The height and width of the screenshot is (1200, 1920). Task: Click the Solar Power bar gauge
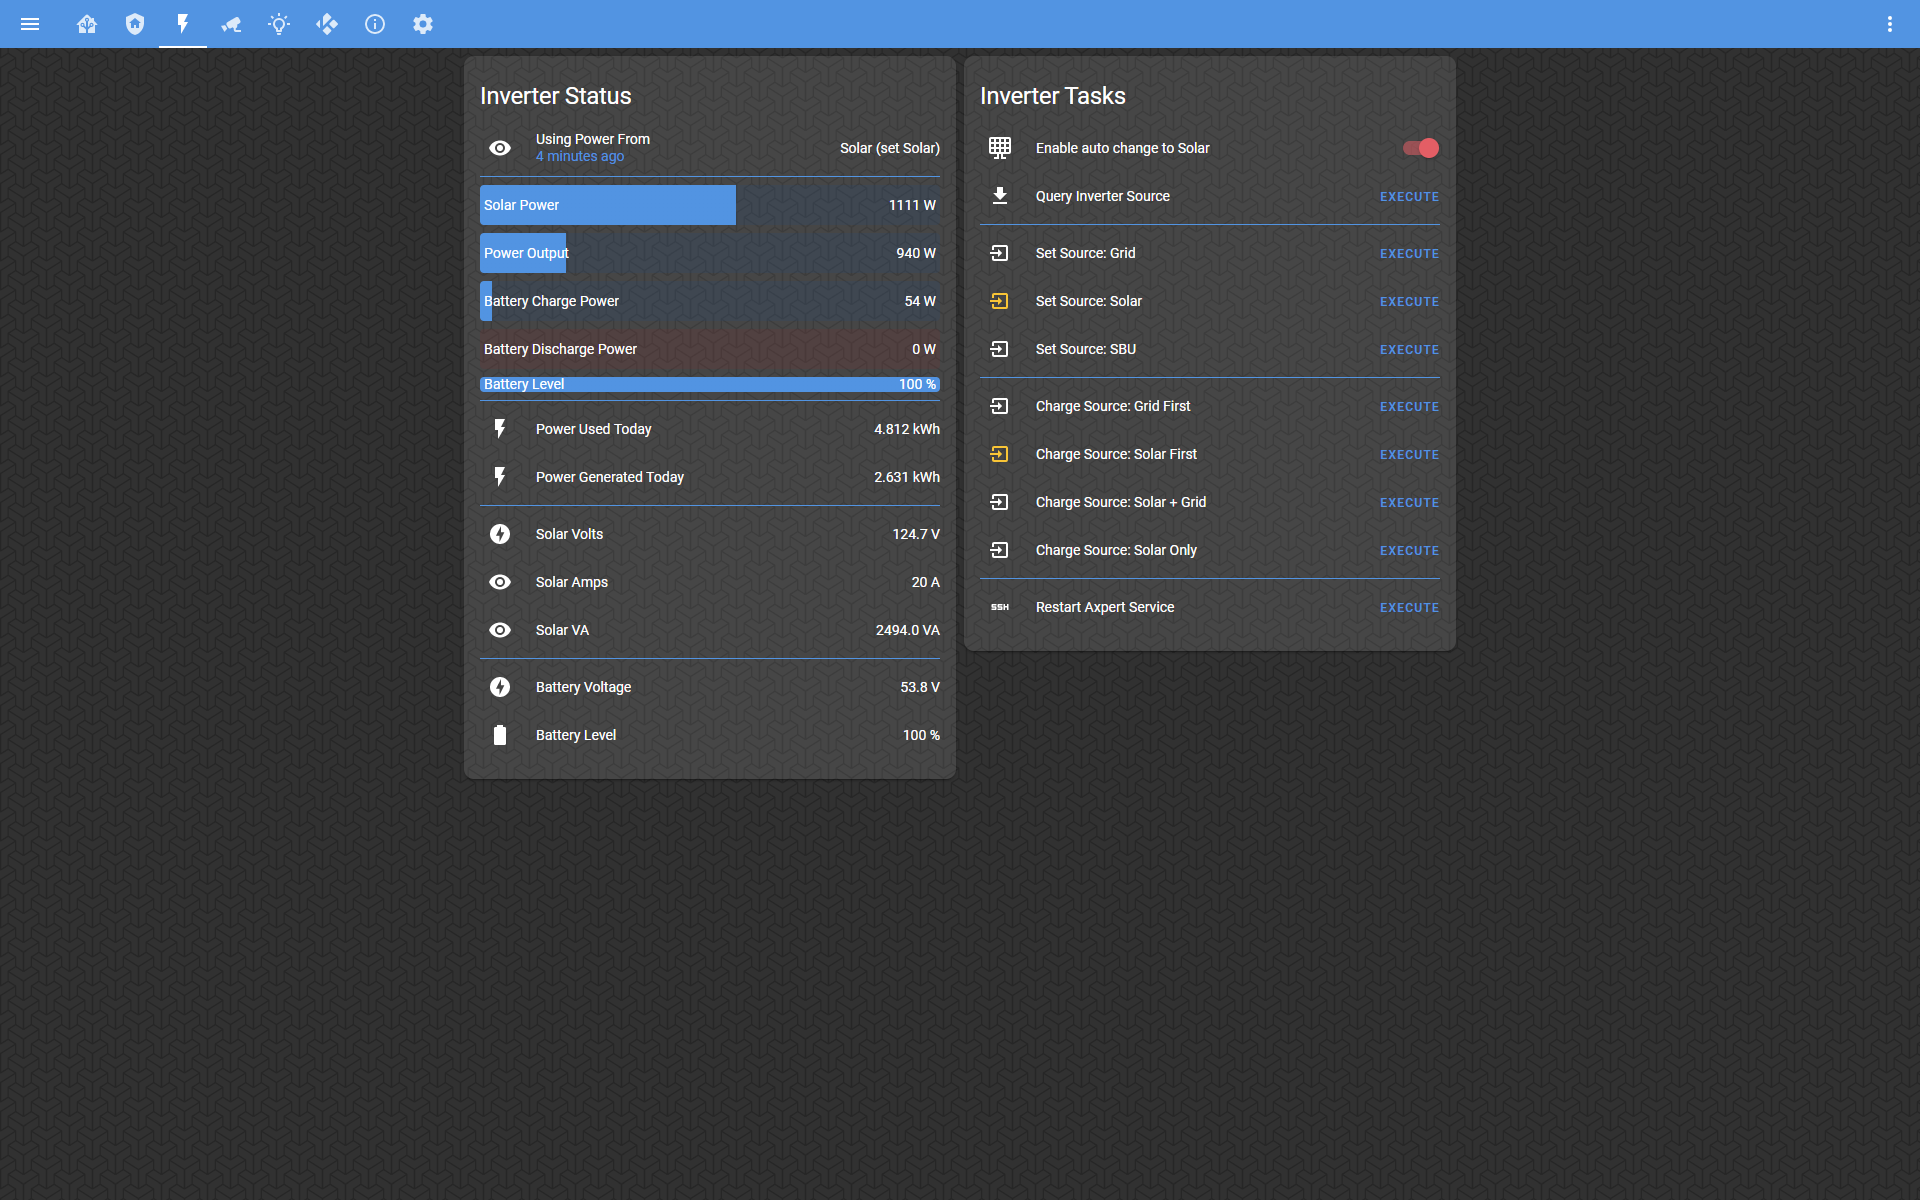(709, 205)
